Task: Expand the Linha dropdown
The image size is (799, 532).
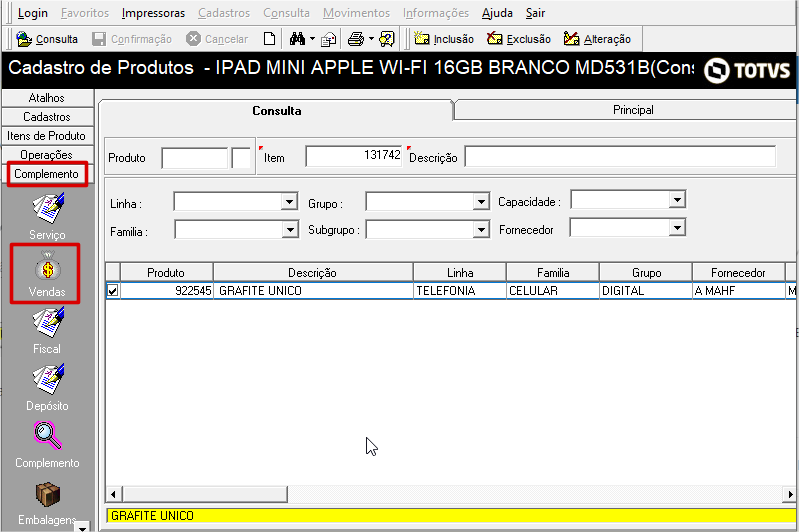Action: click(x=289, y=202)
